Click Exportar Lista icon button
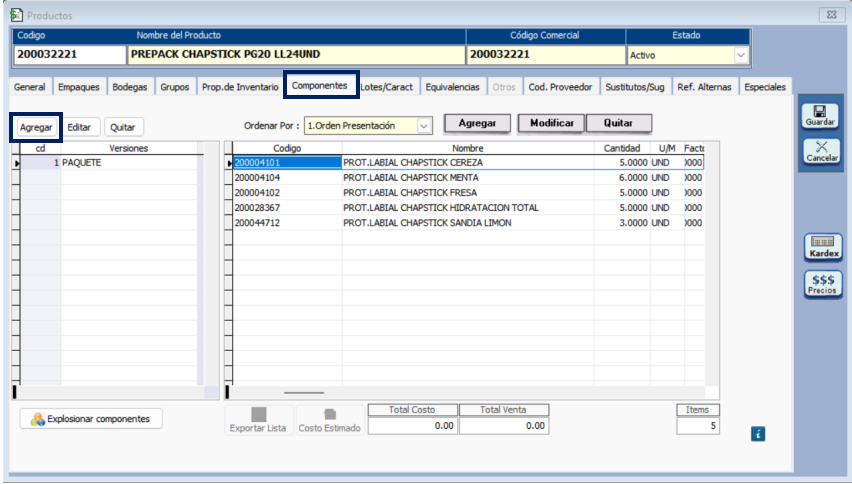The image size is (852, 484). pyautogui.click(x=258, y=420)
